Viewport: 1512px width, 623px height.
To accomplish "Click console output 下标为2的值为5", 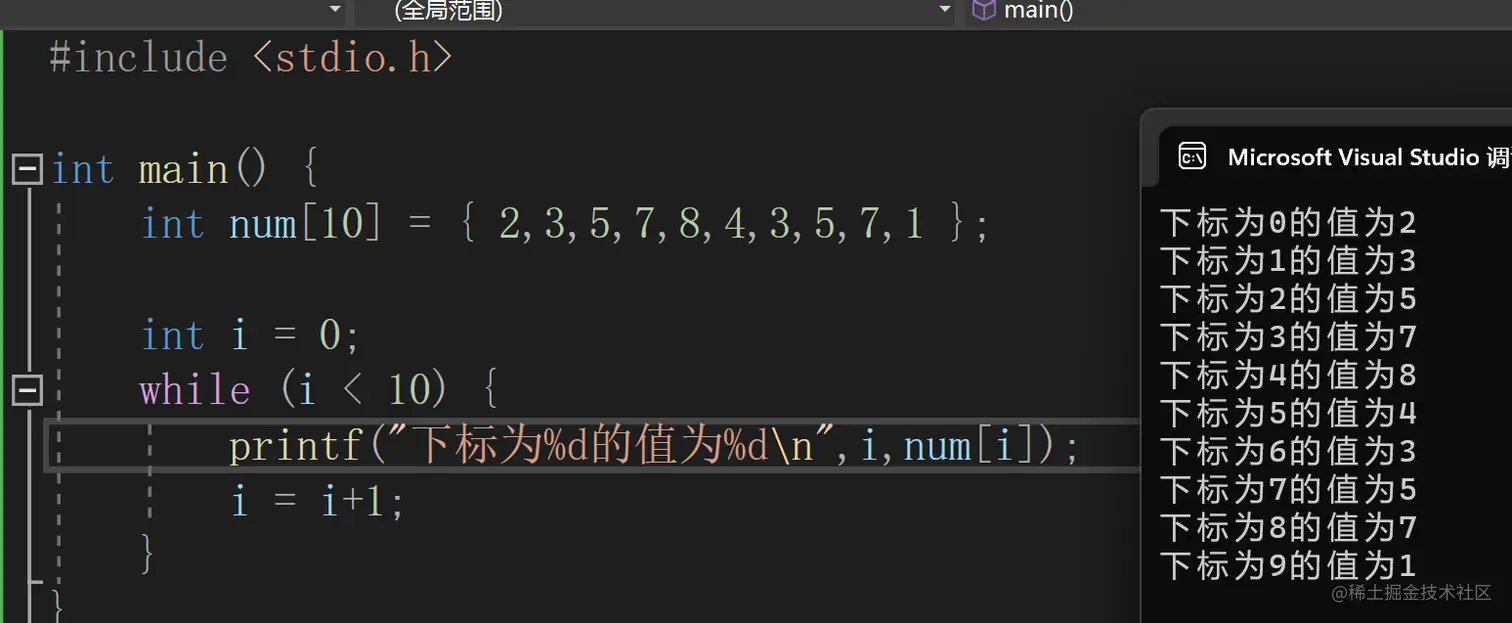I will click(x=1288, y=299).
